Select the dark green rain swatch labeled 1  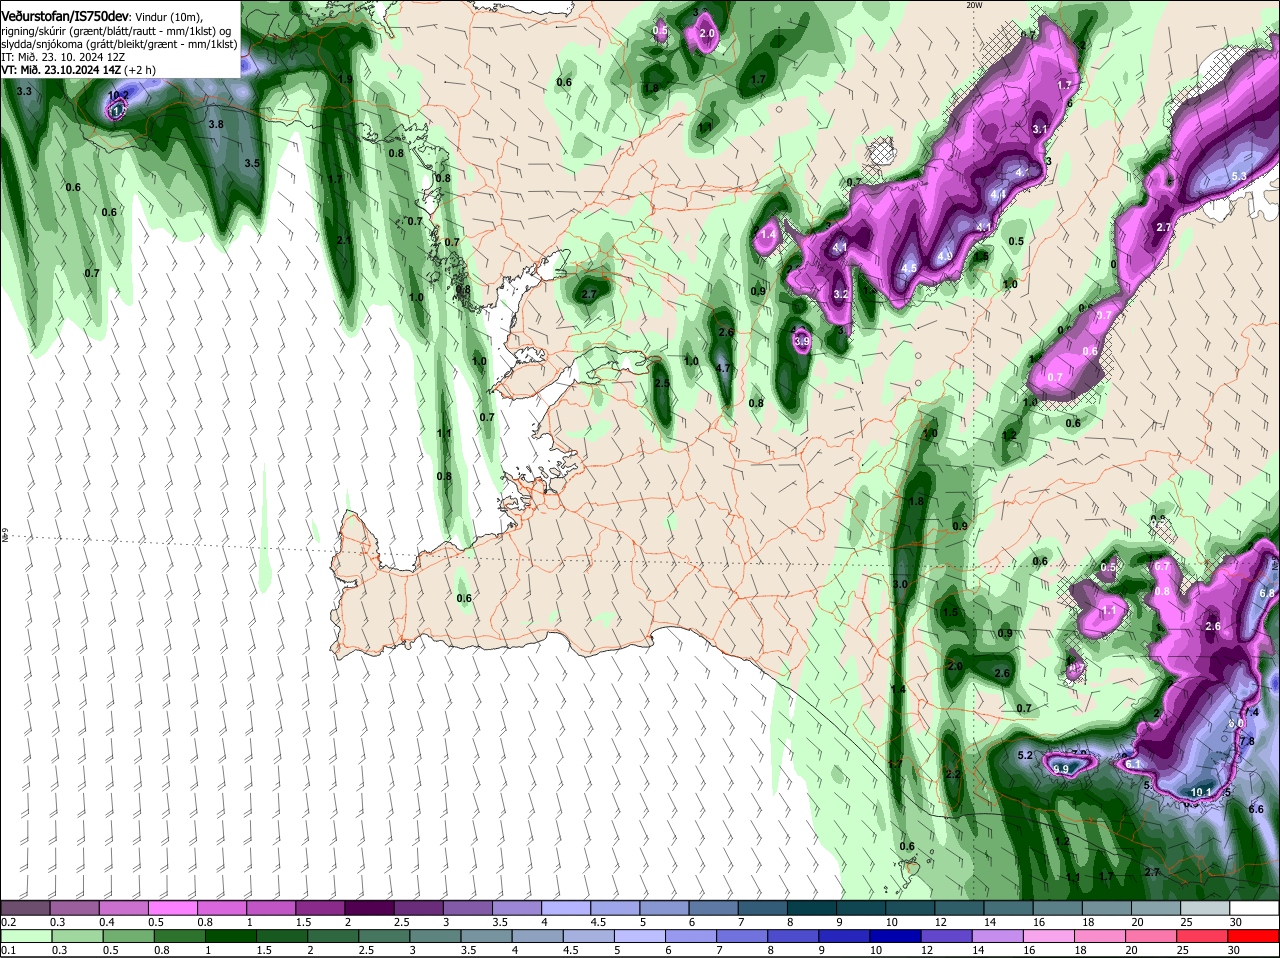click(x=230, y=936)
